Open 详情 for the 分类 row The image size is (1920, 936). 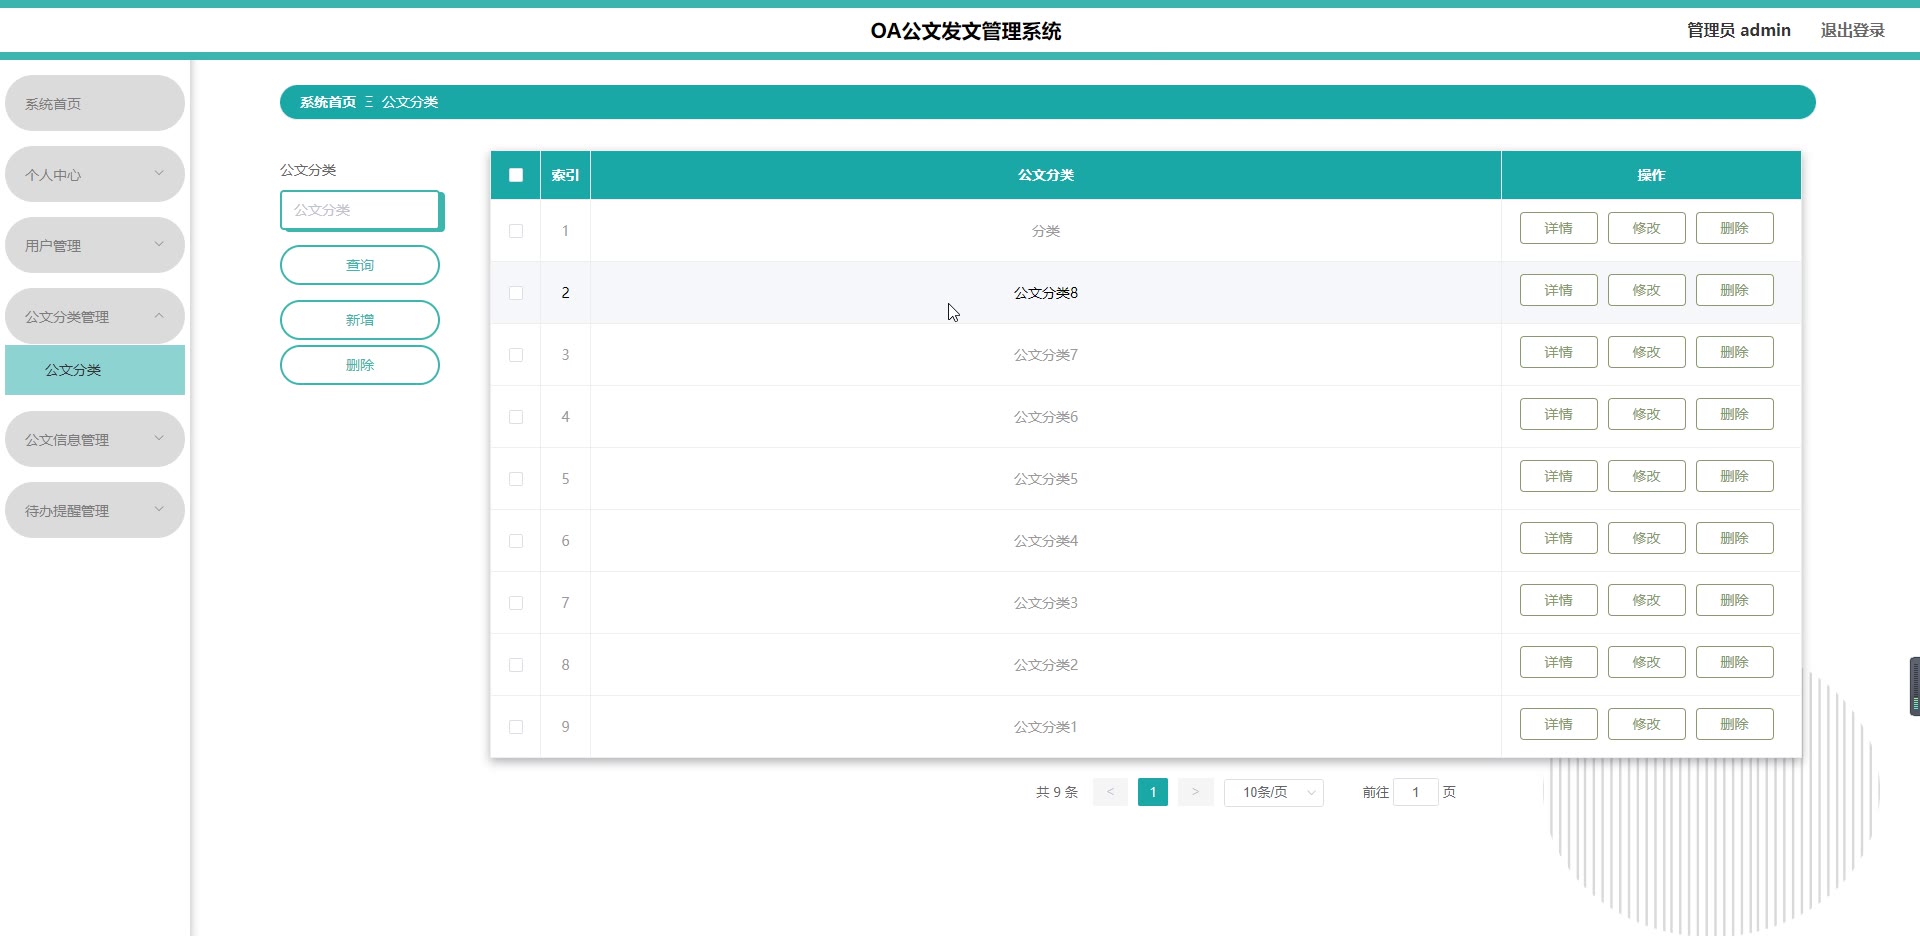click(x=1559, y=228)
